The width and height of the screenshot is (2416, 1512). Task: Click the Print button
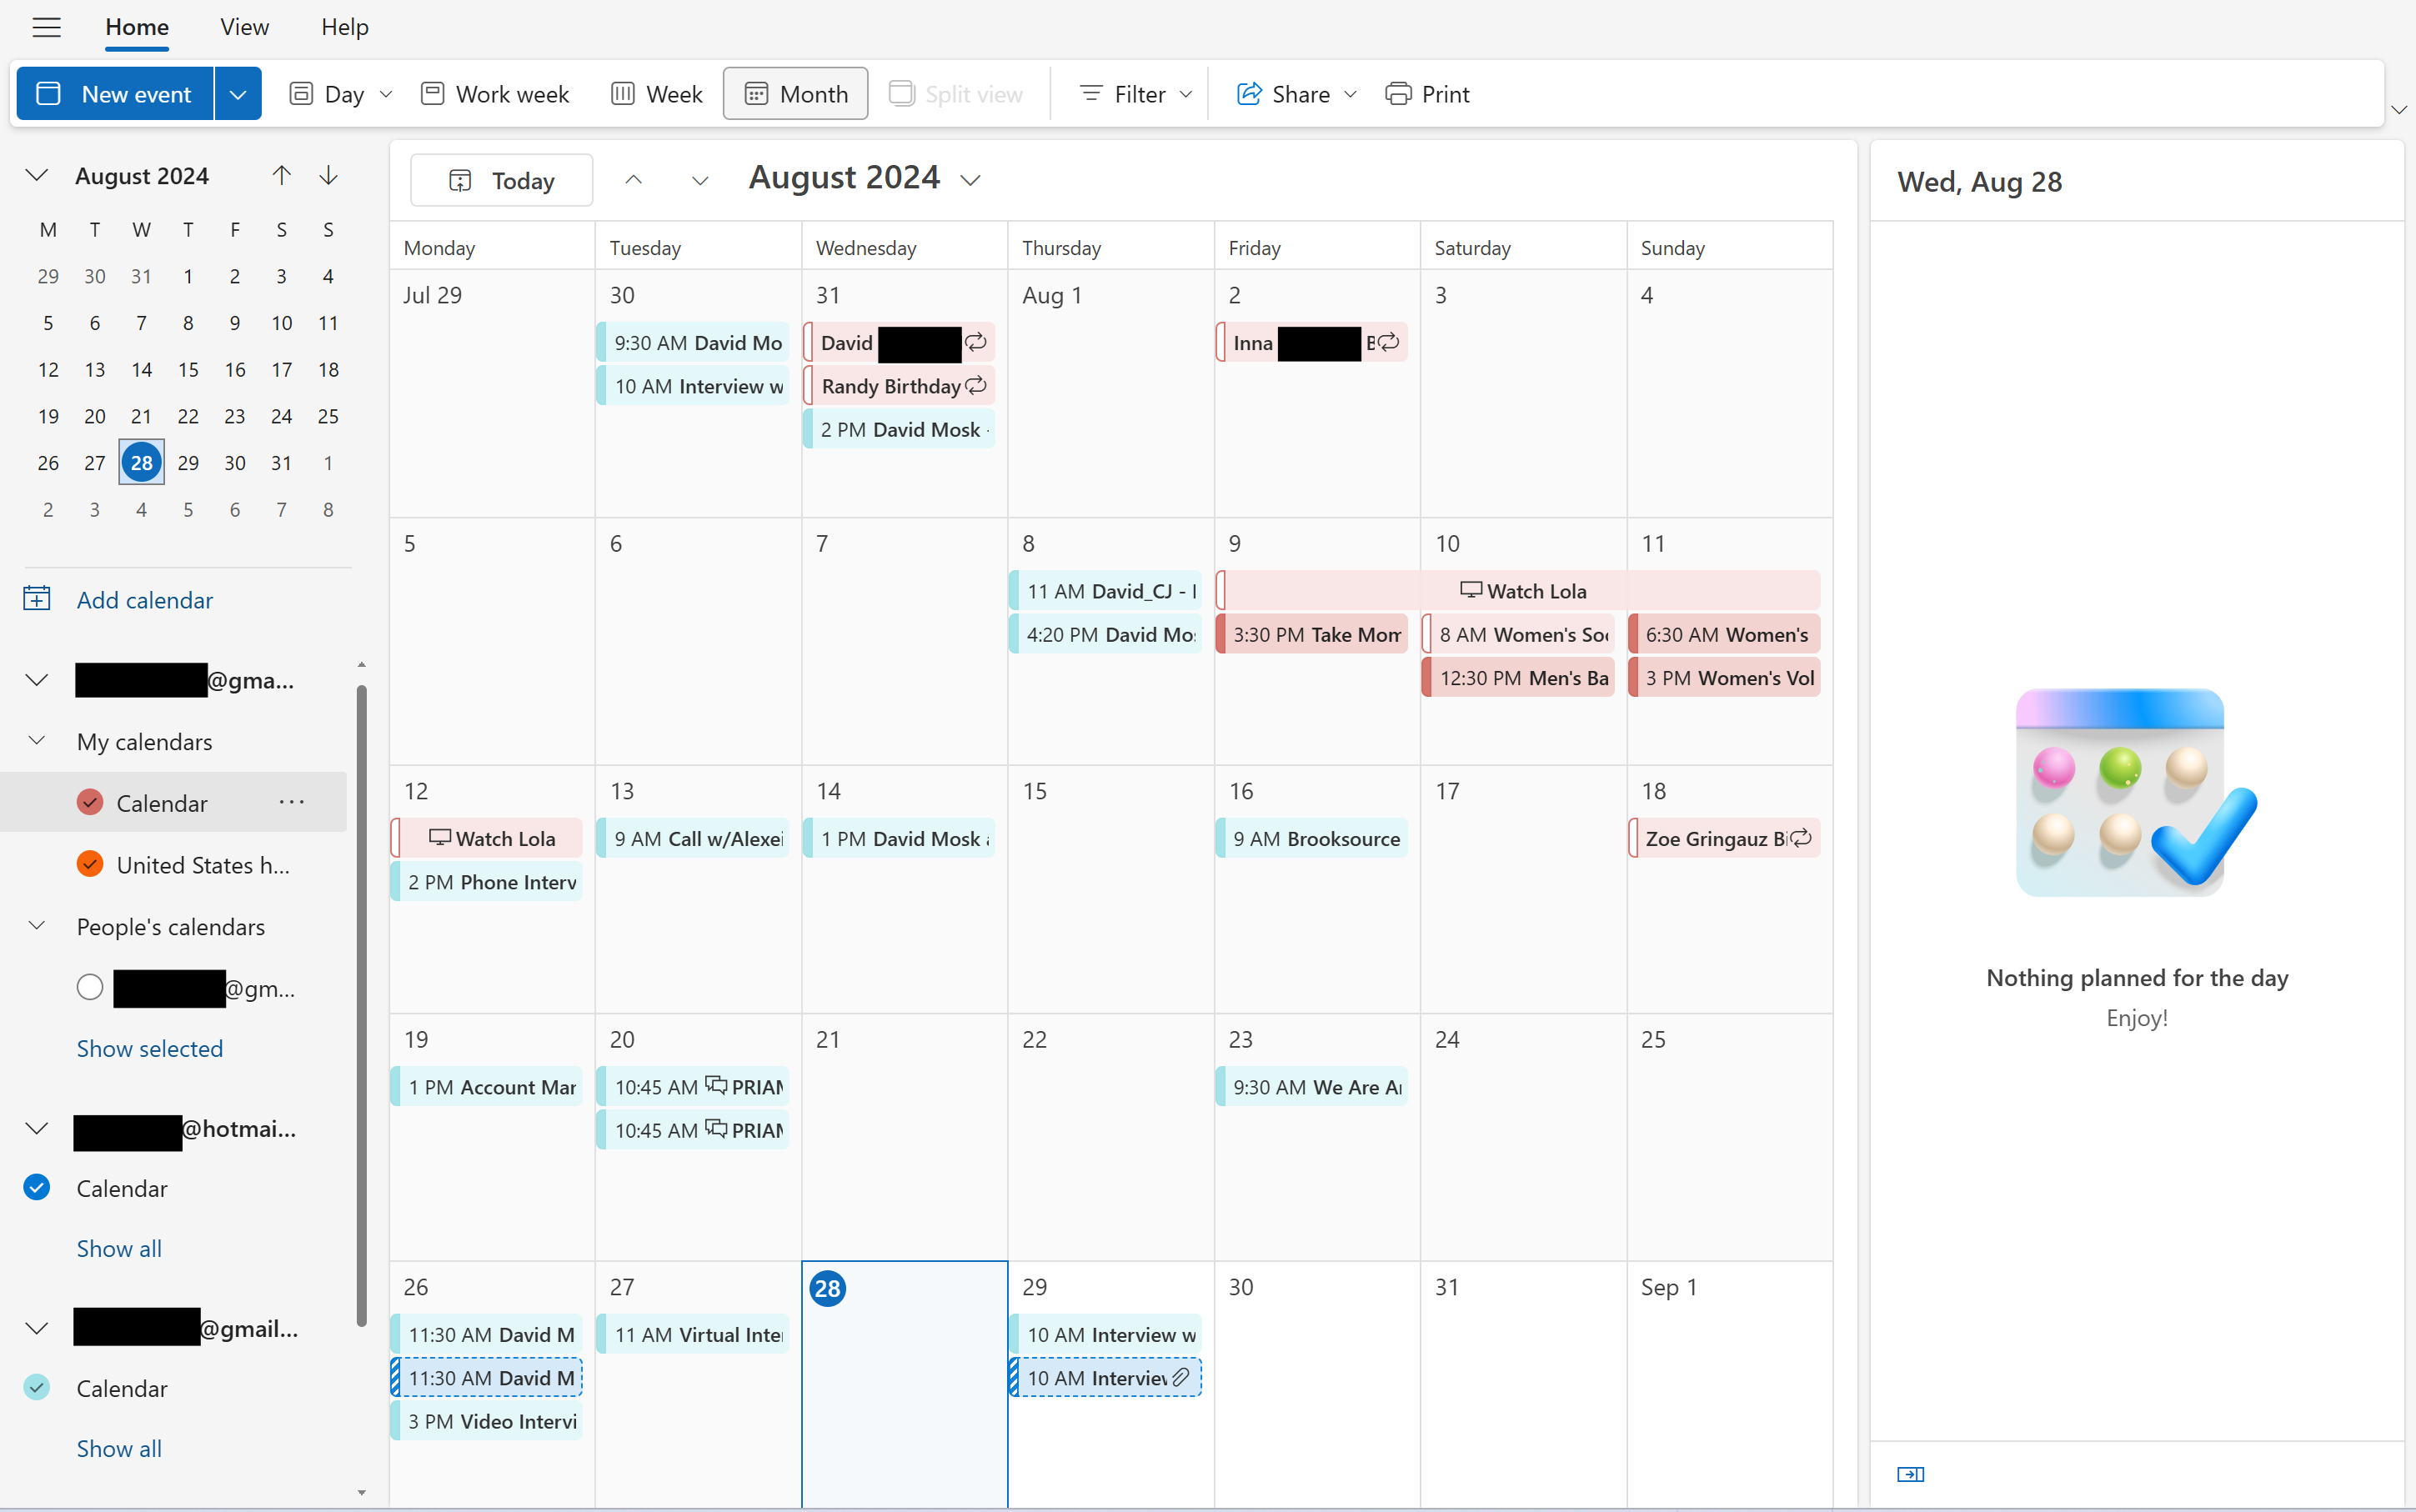click(x=1427, y=94)
